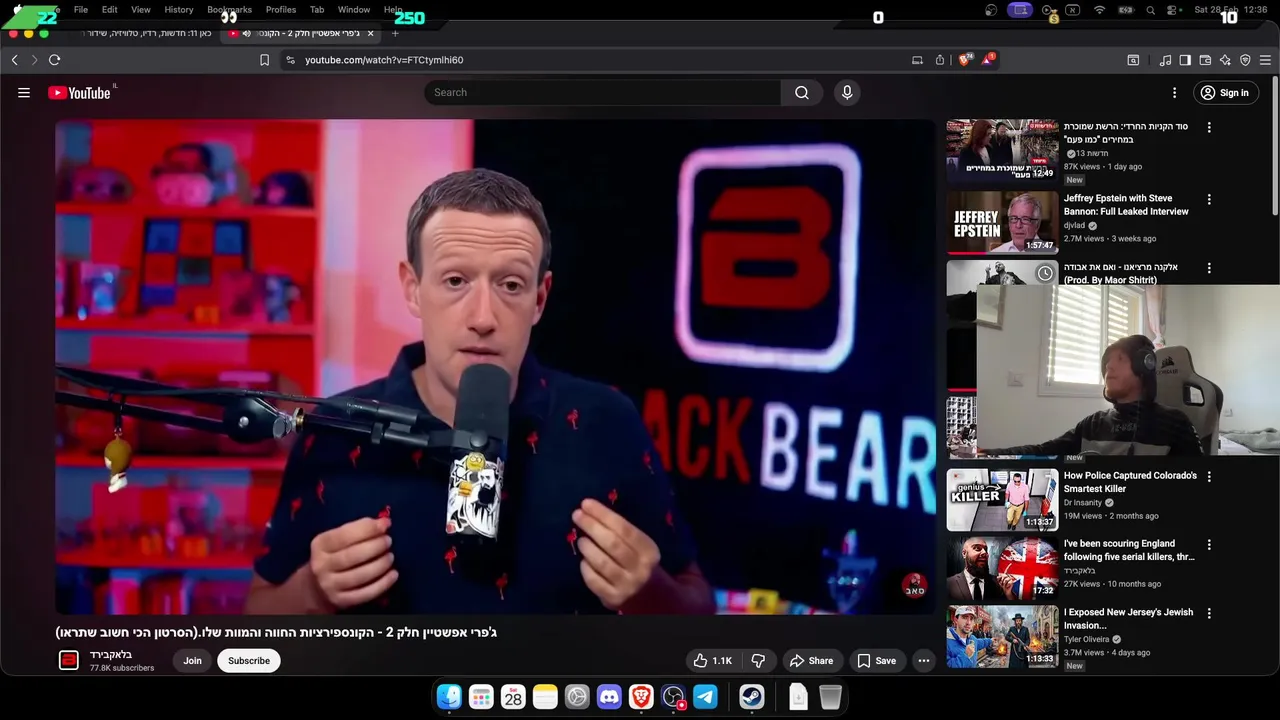
Task: Start voice search with the microphone
Action: pyautogui.click(x=847, y=92)
